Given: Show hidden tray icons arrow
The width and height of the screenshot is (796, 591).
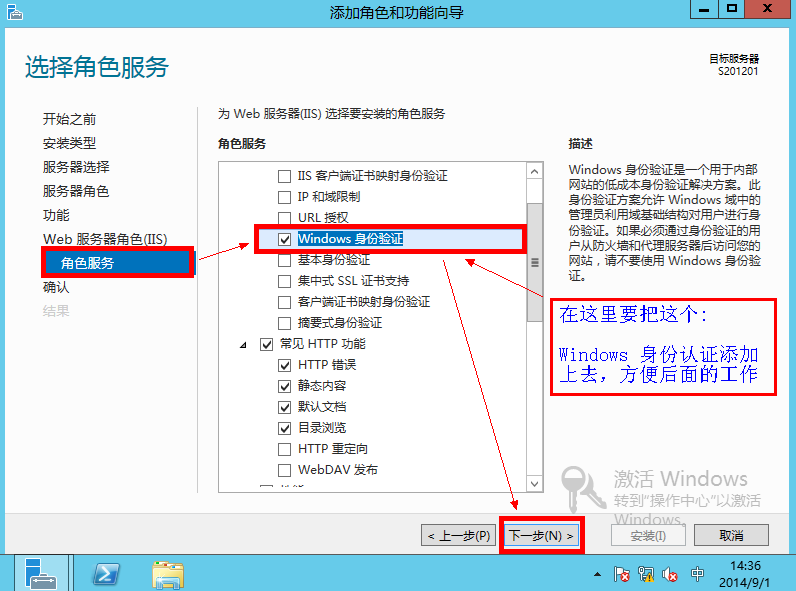Looking at the screenshot, I should (x=598, y=574).
